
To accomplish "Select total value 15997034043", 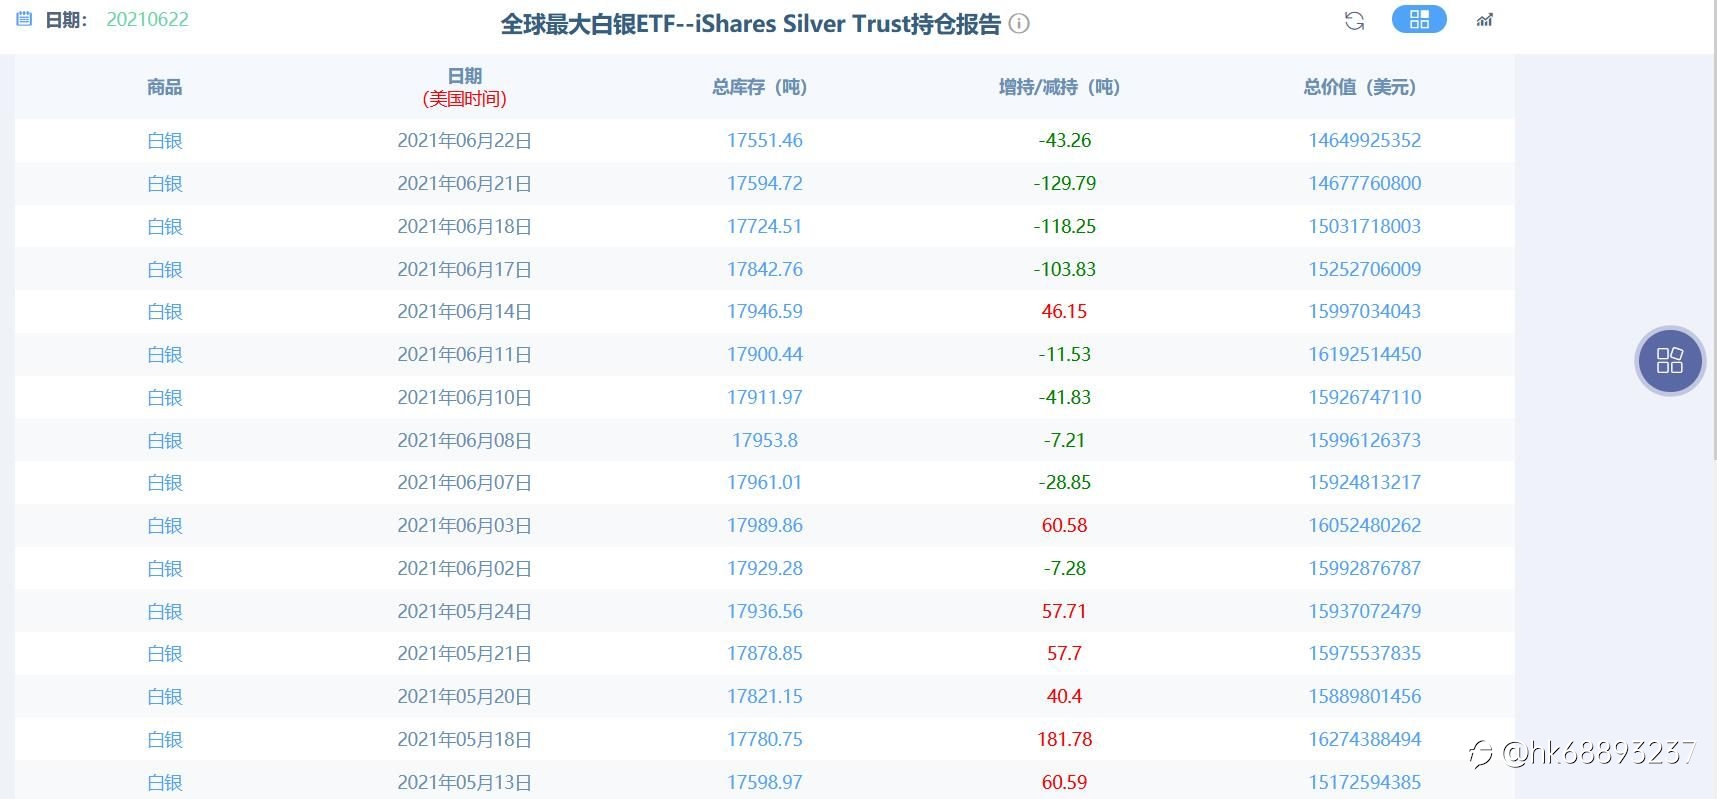I will click(x=1365, y=311).
